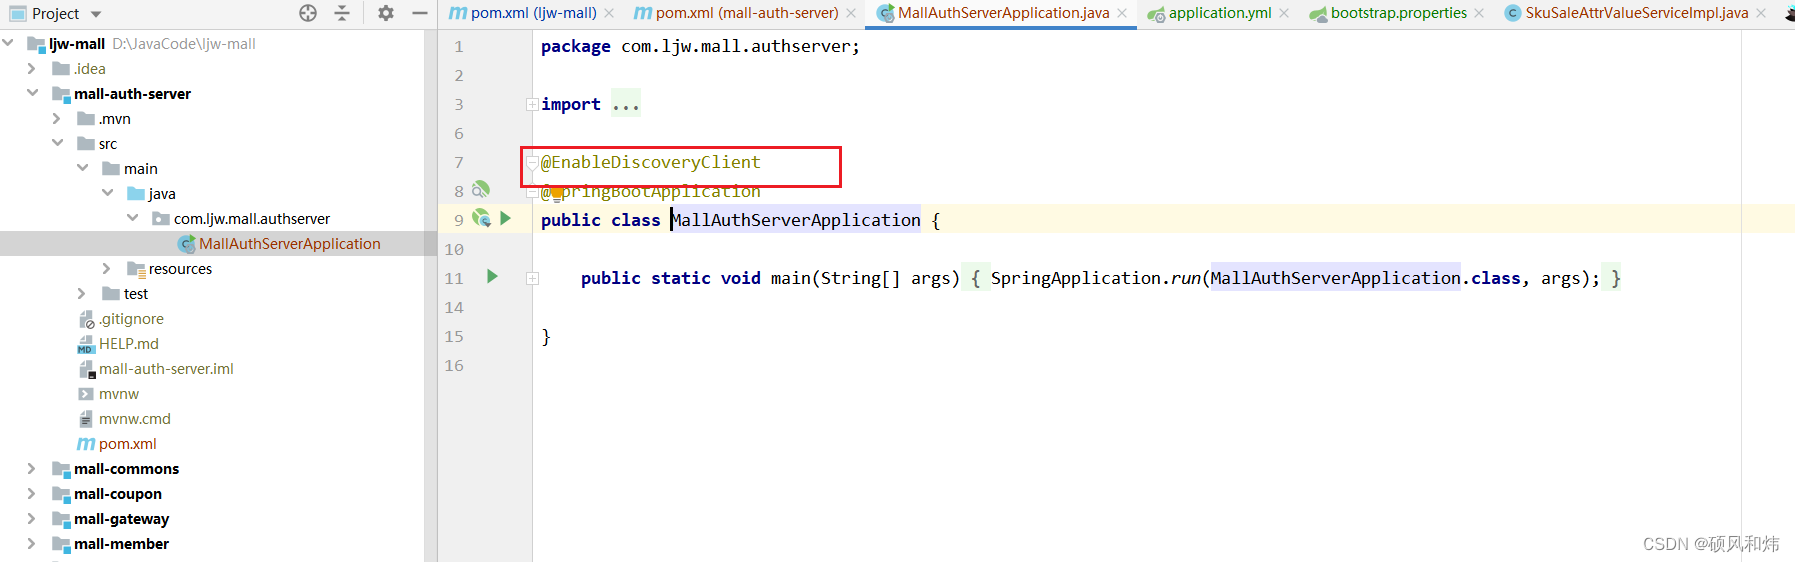This screenshot has height=562, width=1795.
Task: Collapse com.ljw.mall.authserver package
Action: (132, 218)
